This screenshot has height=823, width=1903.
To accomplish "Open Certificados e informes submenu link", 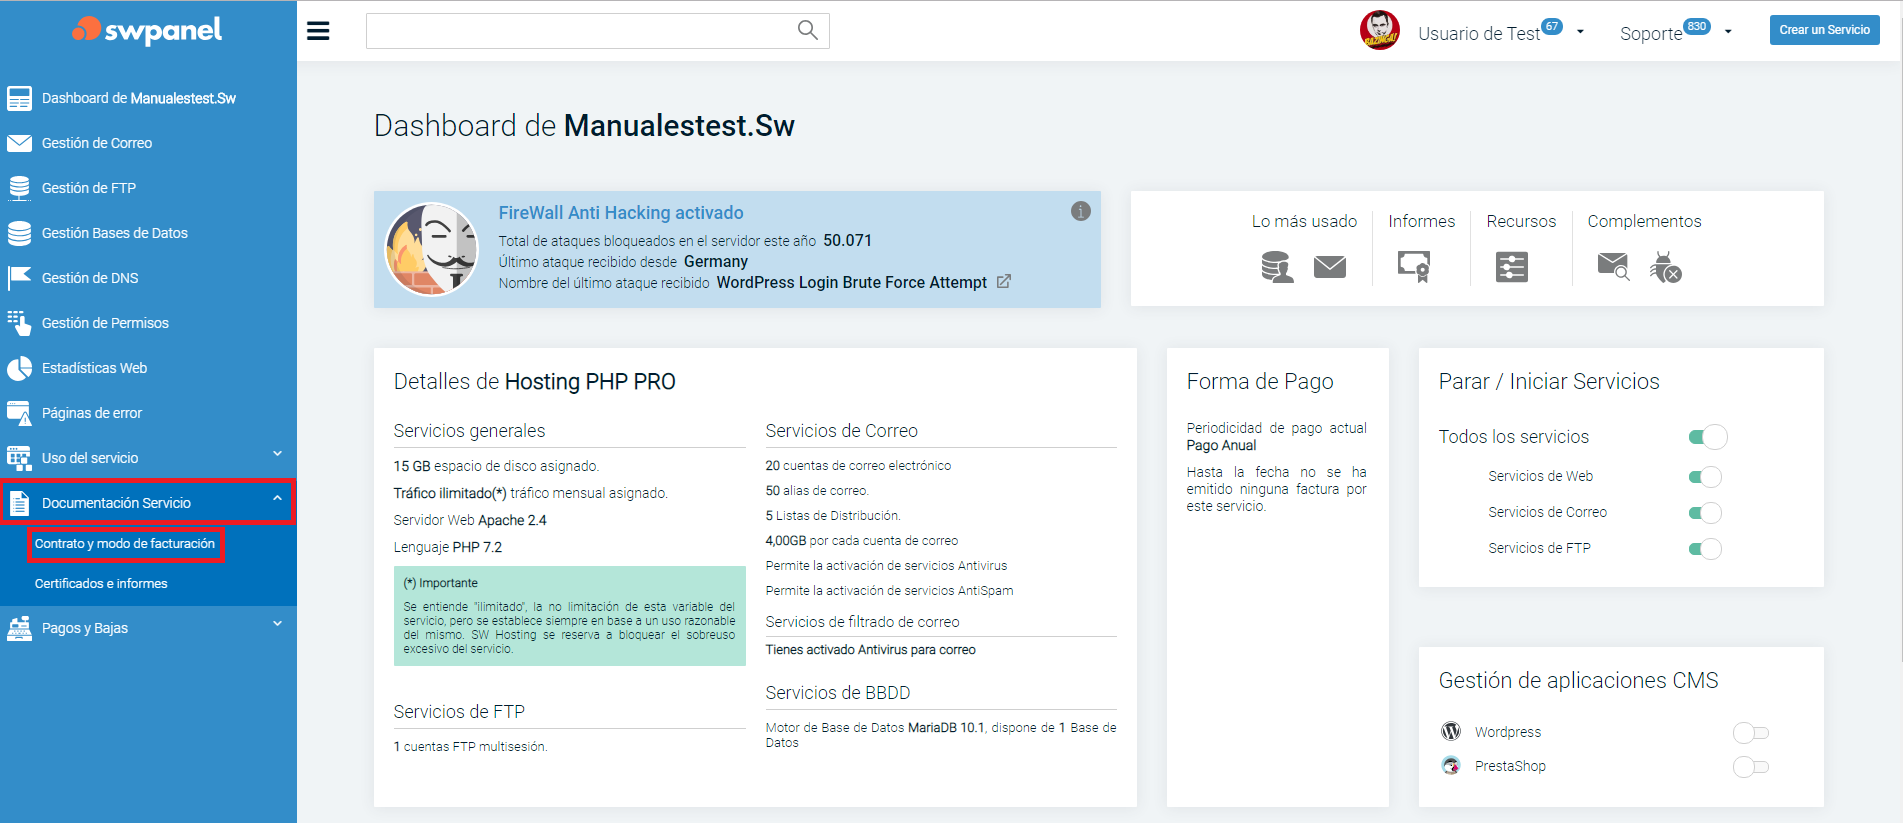I will tap(101, 584).
